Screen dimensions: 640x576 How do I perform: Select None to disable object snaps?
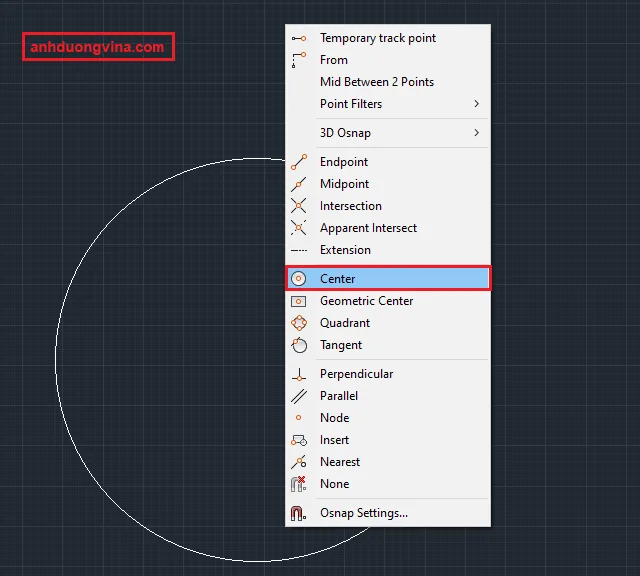pyautogui.click(x=334, y=484)
